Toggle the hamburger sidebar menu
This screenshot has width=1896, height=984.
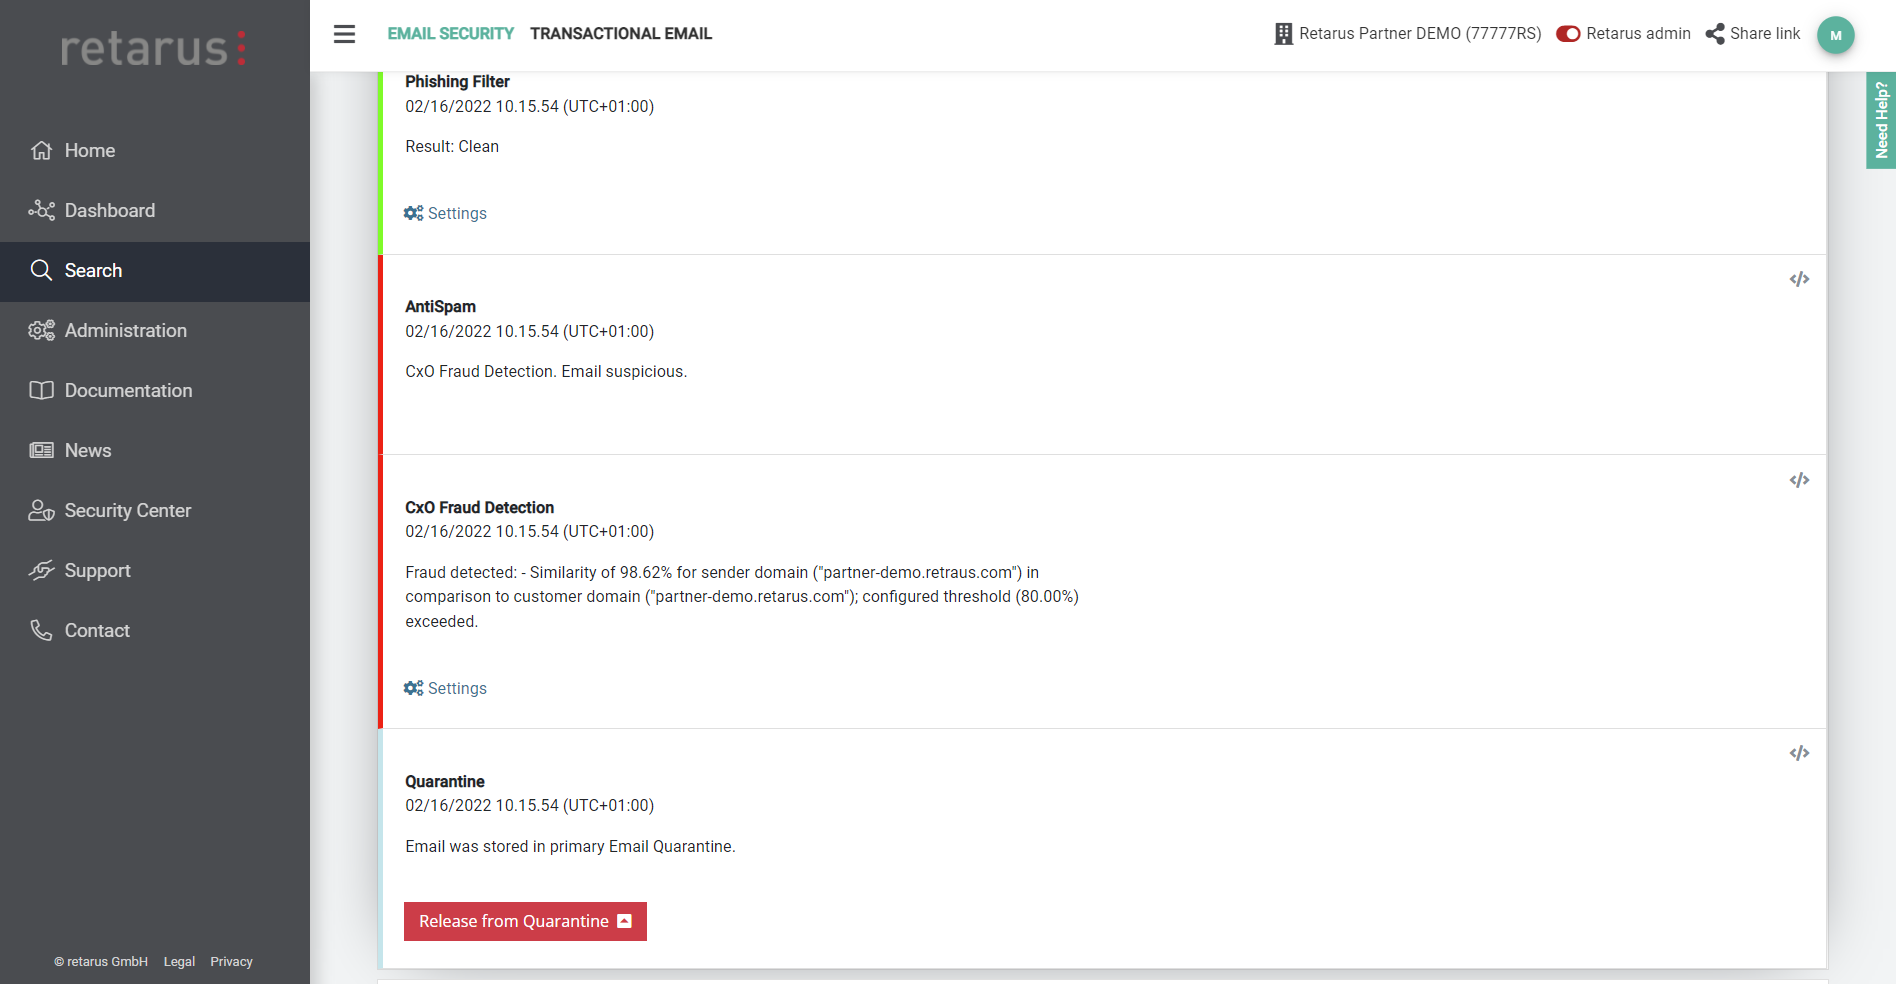click(344, 34)
